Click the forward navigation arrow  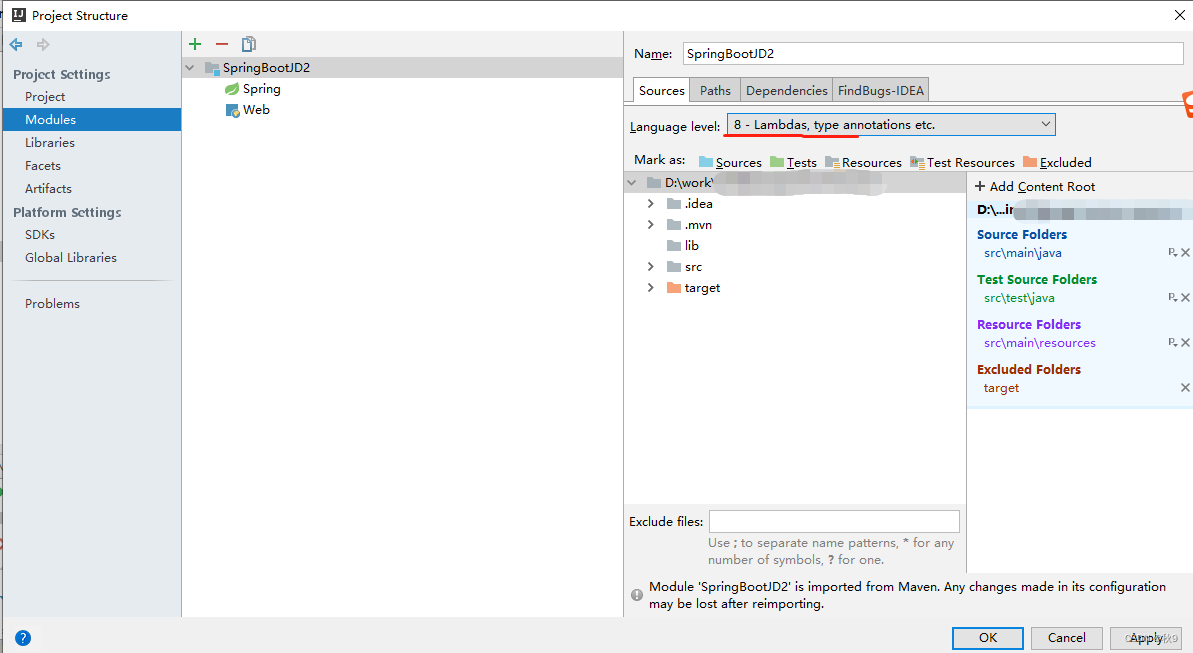[43, 45]
